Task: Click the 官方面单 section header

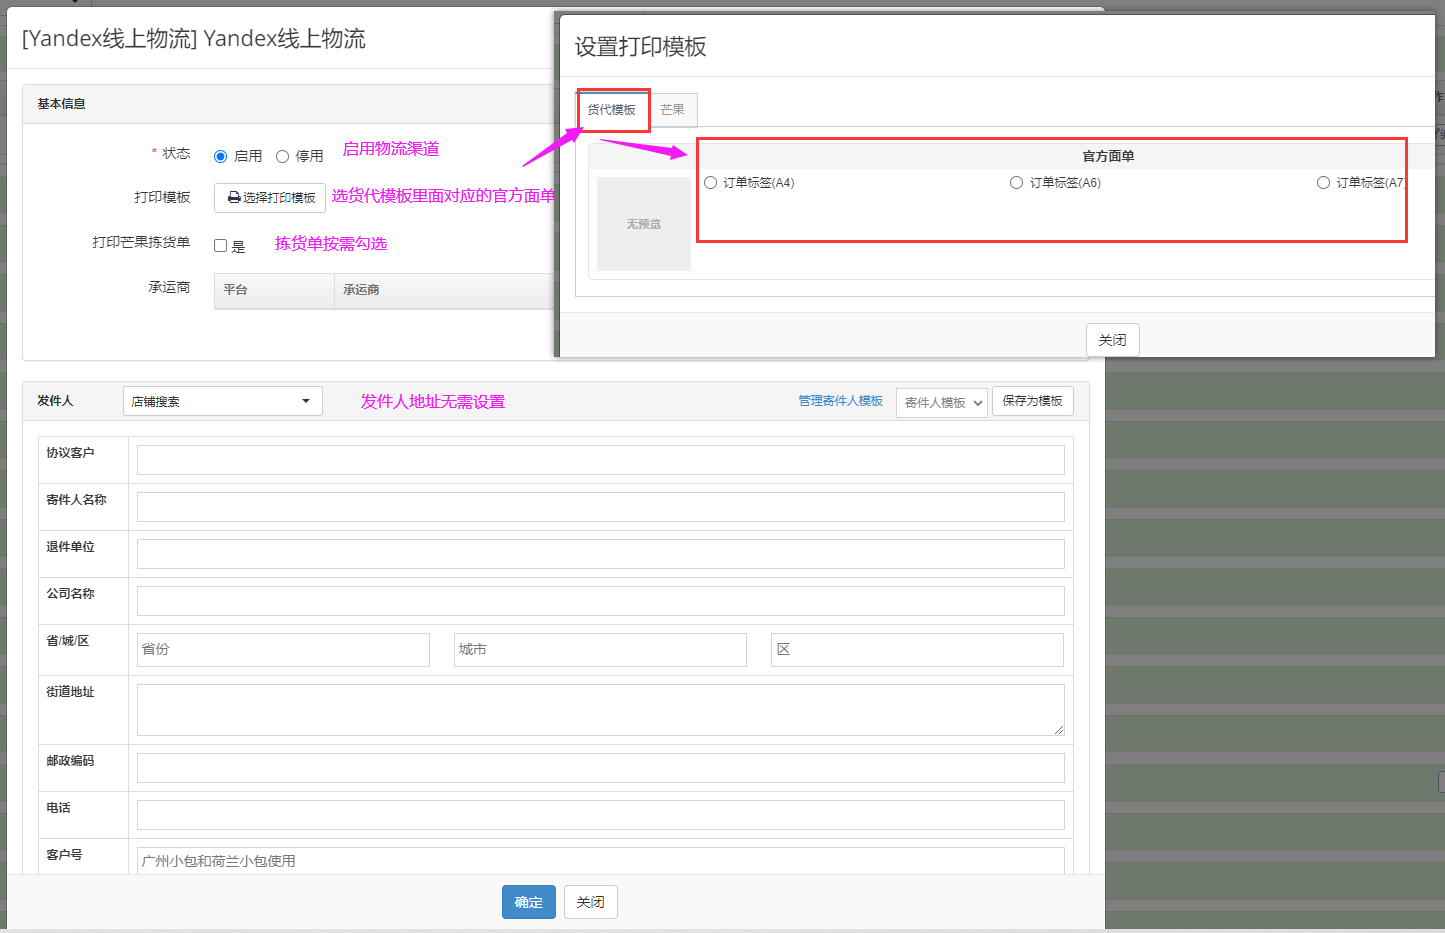Action: tap(1108, 156)
